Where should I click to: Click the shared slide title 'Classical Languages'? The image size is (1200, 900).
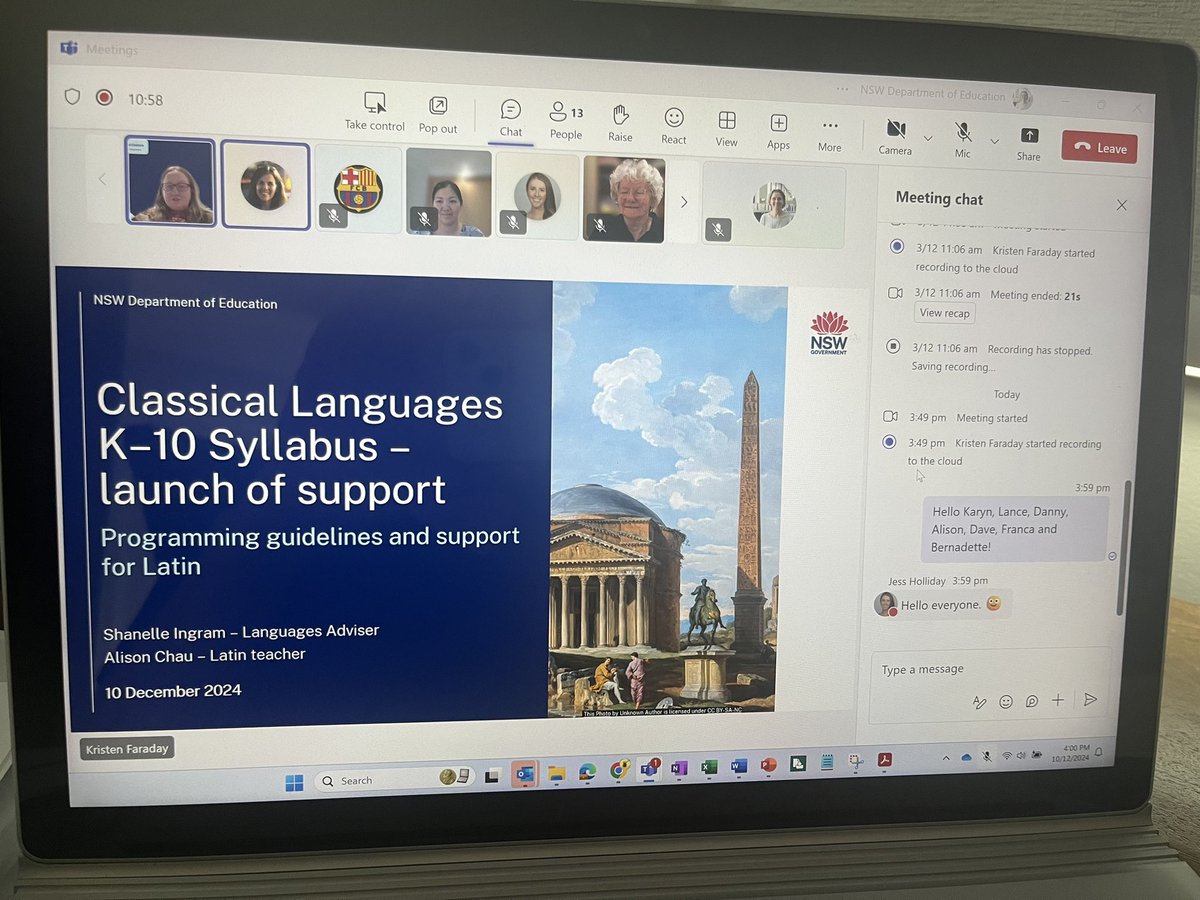click(x=300, y=402)
